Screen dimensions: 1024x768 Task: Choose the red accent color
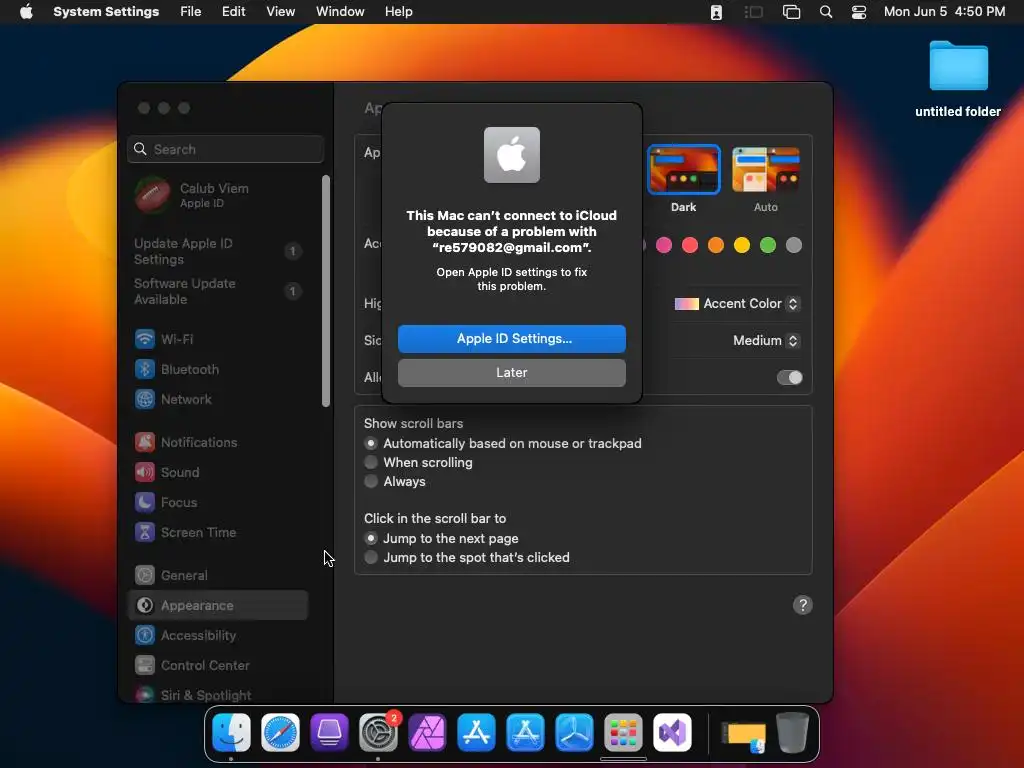pos(690,245)
